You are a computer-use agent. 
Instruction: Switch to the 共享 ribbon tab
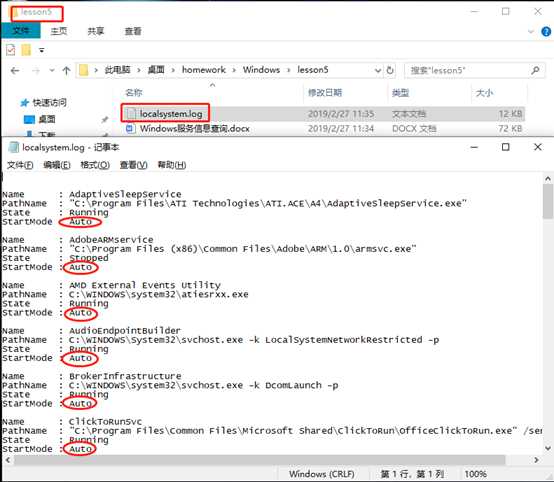pyautogui.click(x=96, y=31)
